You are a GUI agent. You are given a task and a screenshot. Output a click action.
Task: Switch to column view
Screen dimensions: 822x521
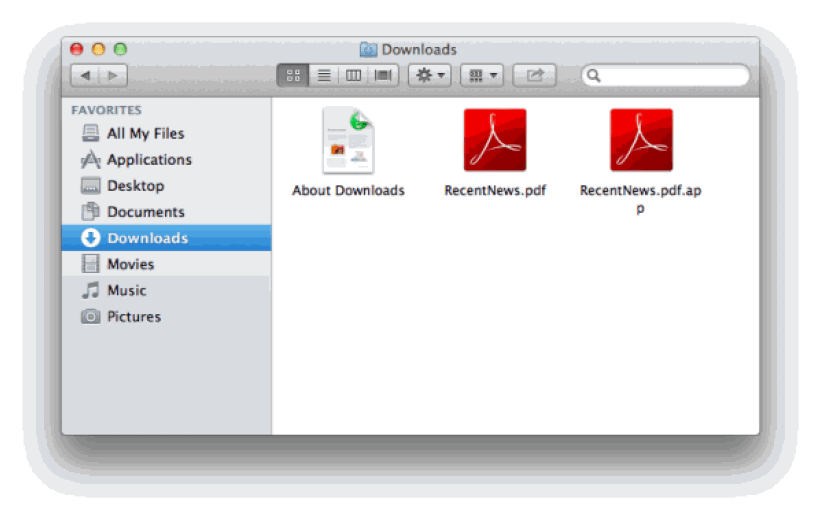tap(353, 75)
